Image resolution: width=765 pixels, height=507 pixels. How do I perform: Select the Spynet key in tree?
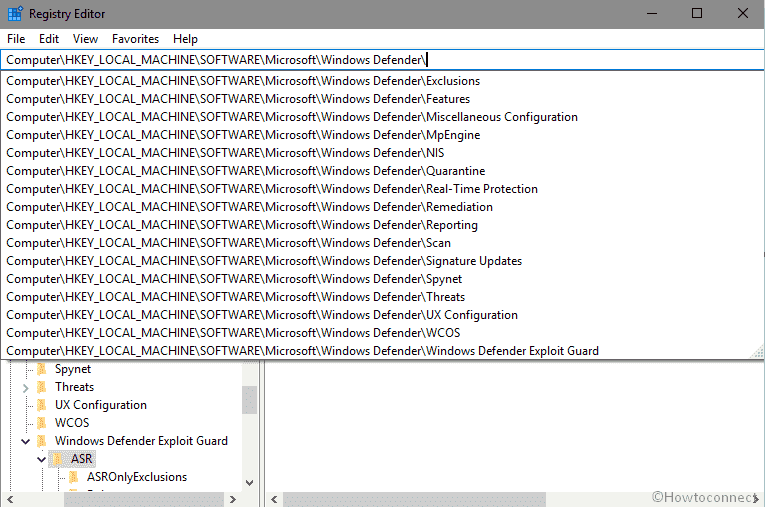73,369
